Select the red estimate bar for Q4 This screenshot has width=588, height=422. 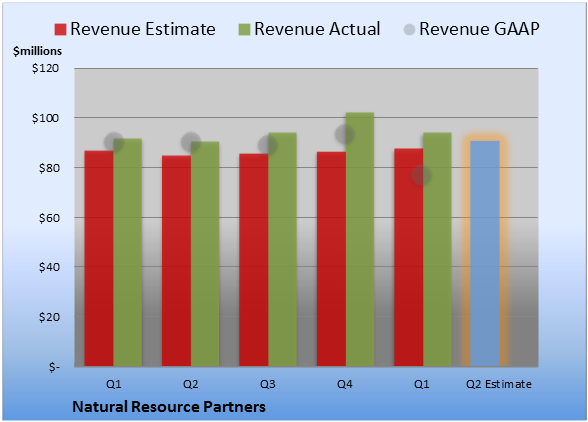tap(331, 259)
